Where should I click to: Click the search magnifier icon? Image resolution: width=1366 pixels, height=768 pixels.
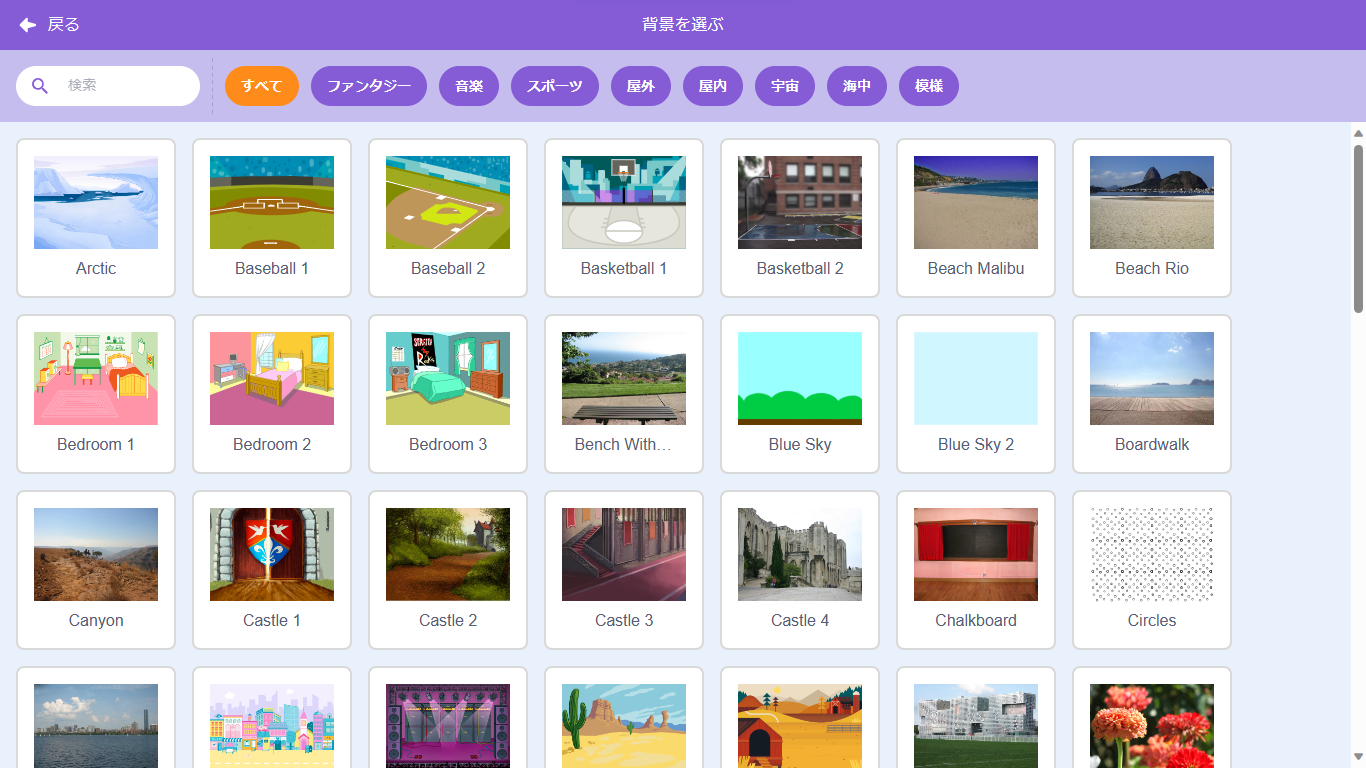point(40,86)
